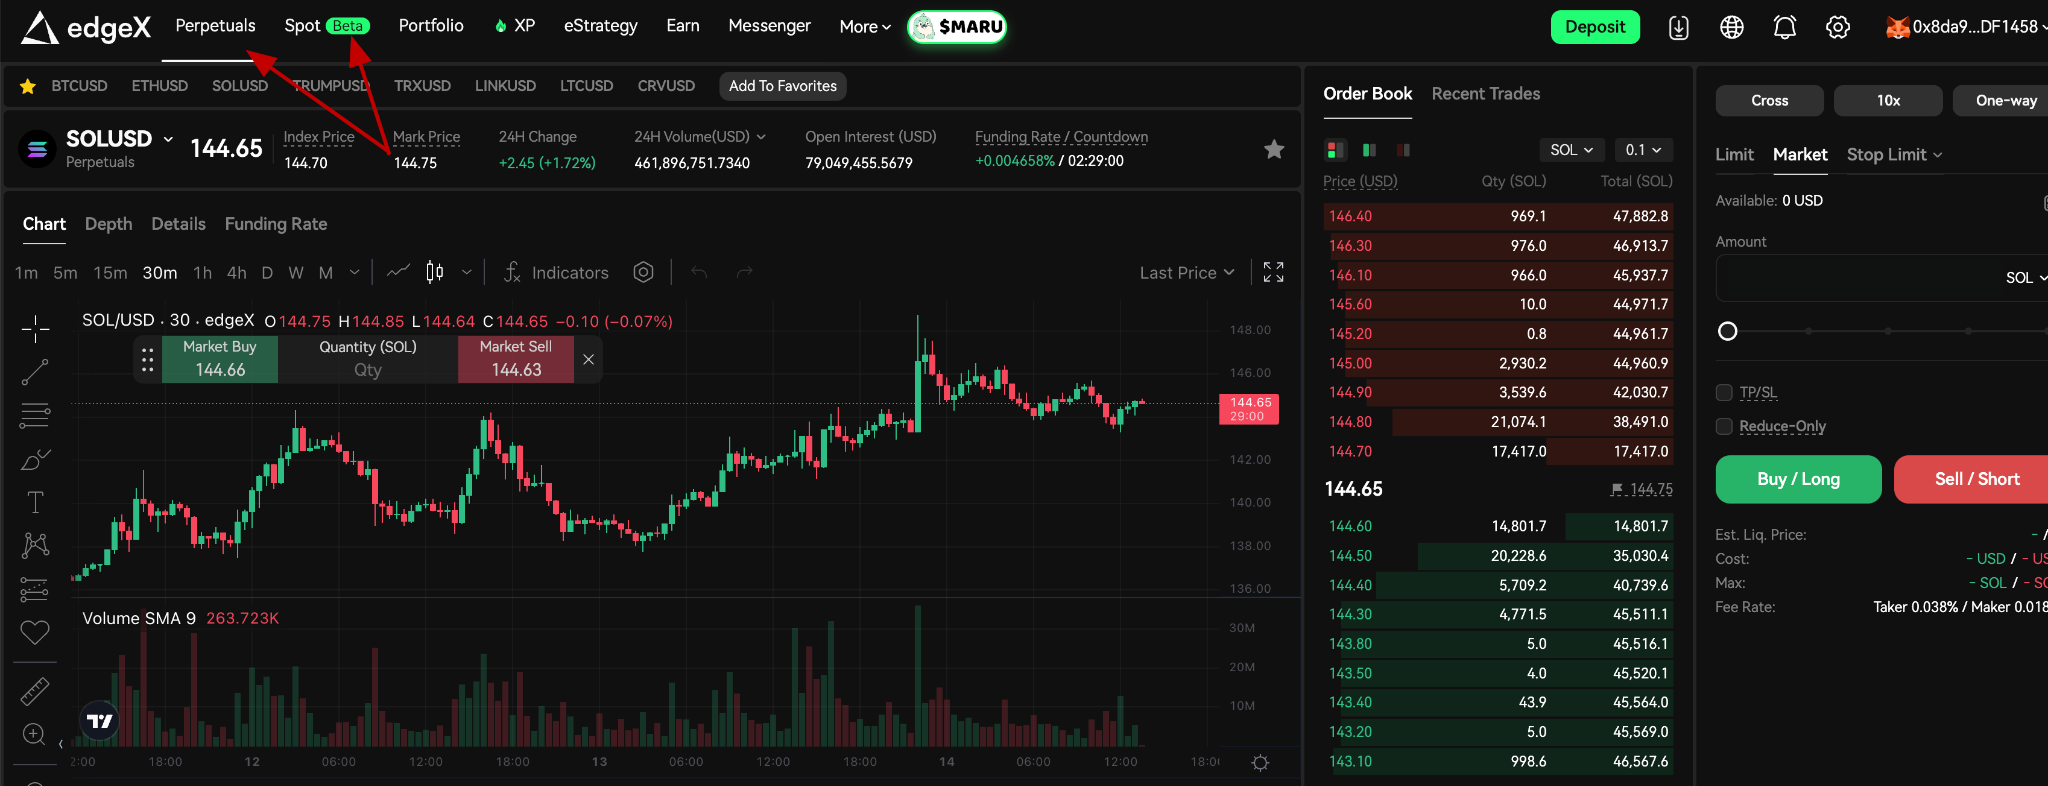Click the amount percentage slider handle
The height and width of the screenshot is (786, 2048).
(1727, 331)
